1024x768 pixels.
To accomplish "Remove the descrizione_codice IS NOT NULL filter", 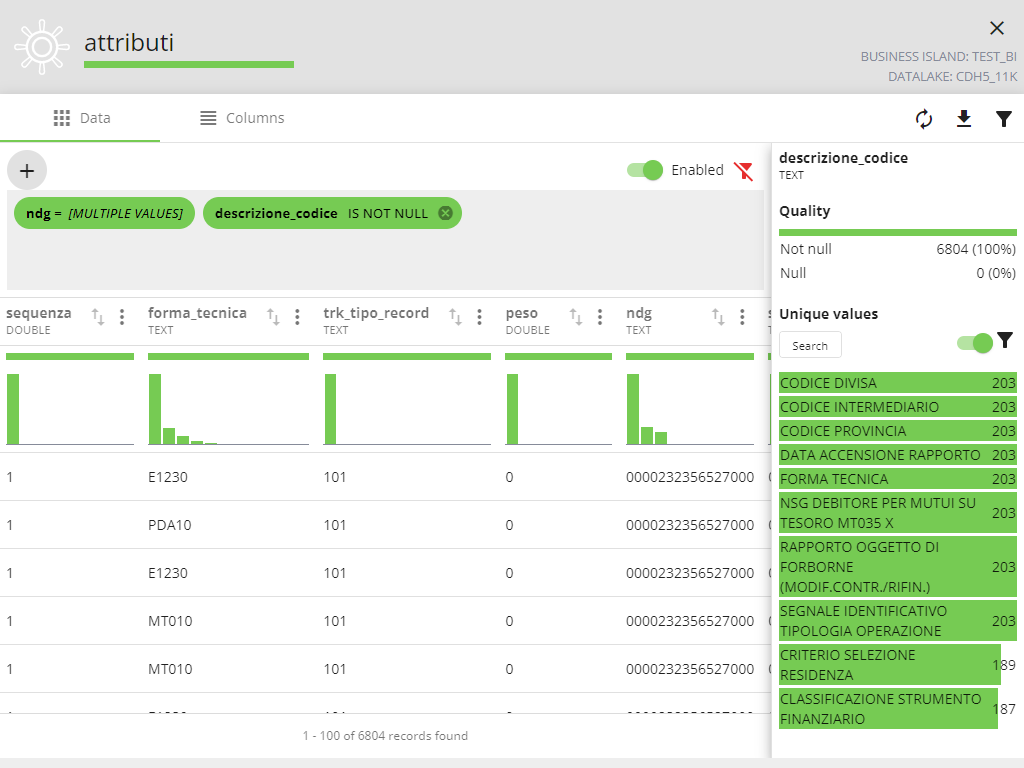I will (445, 213).
